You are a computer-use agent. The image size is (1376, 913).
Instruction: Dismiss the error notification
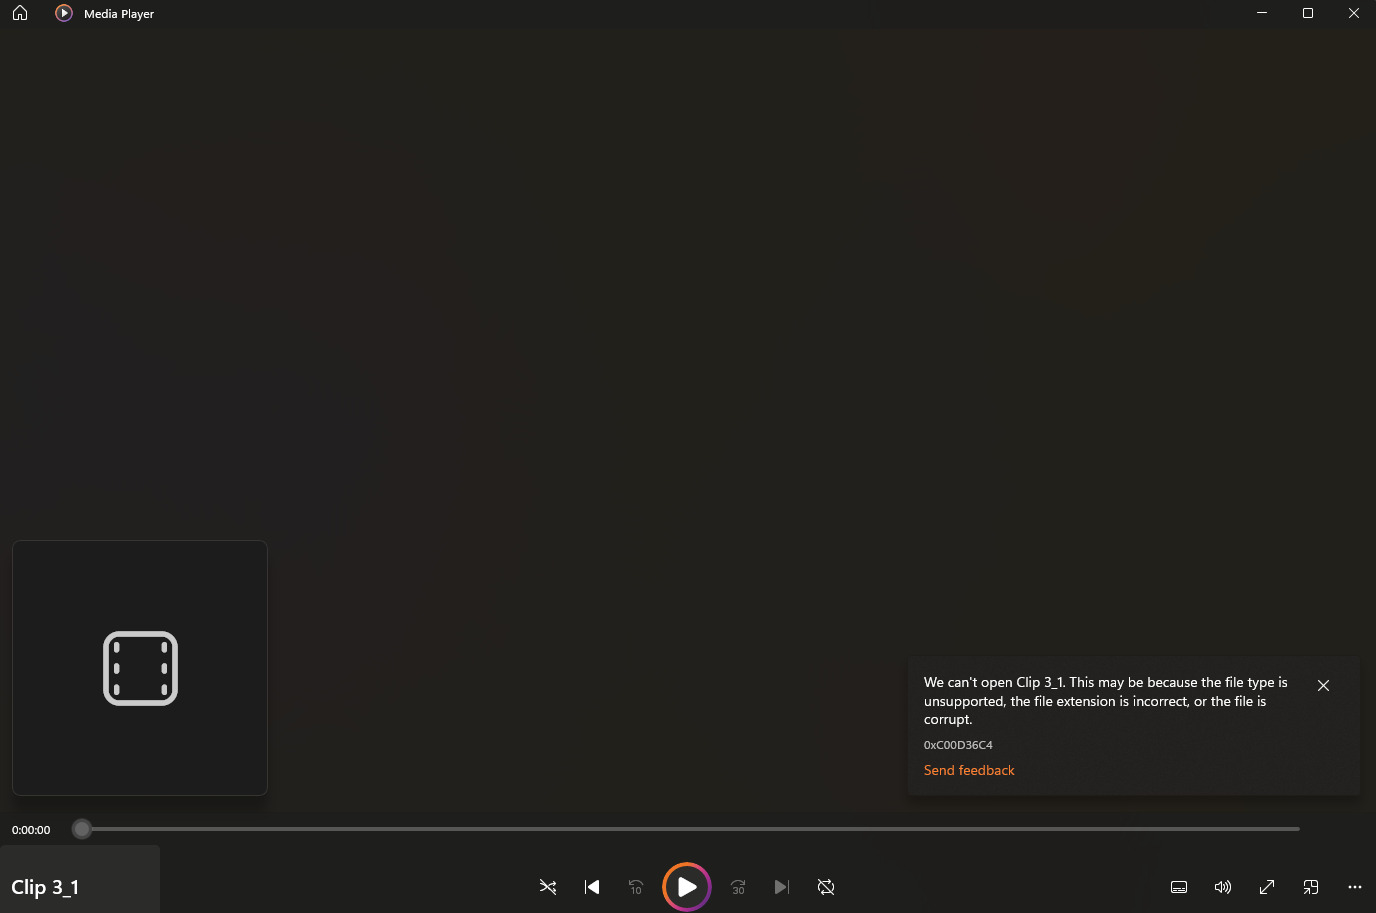(1323, 686)
